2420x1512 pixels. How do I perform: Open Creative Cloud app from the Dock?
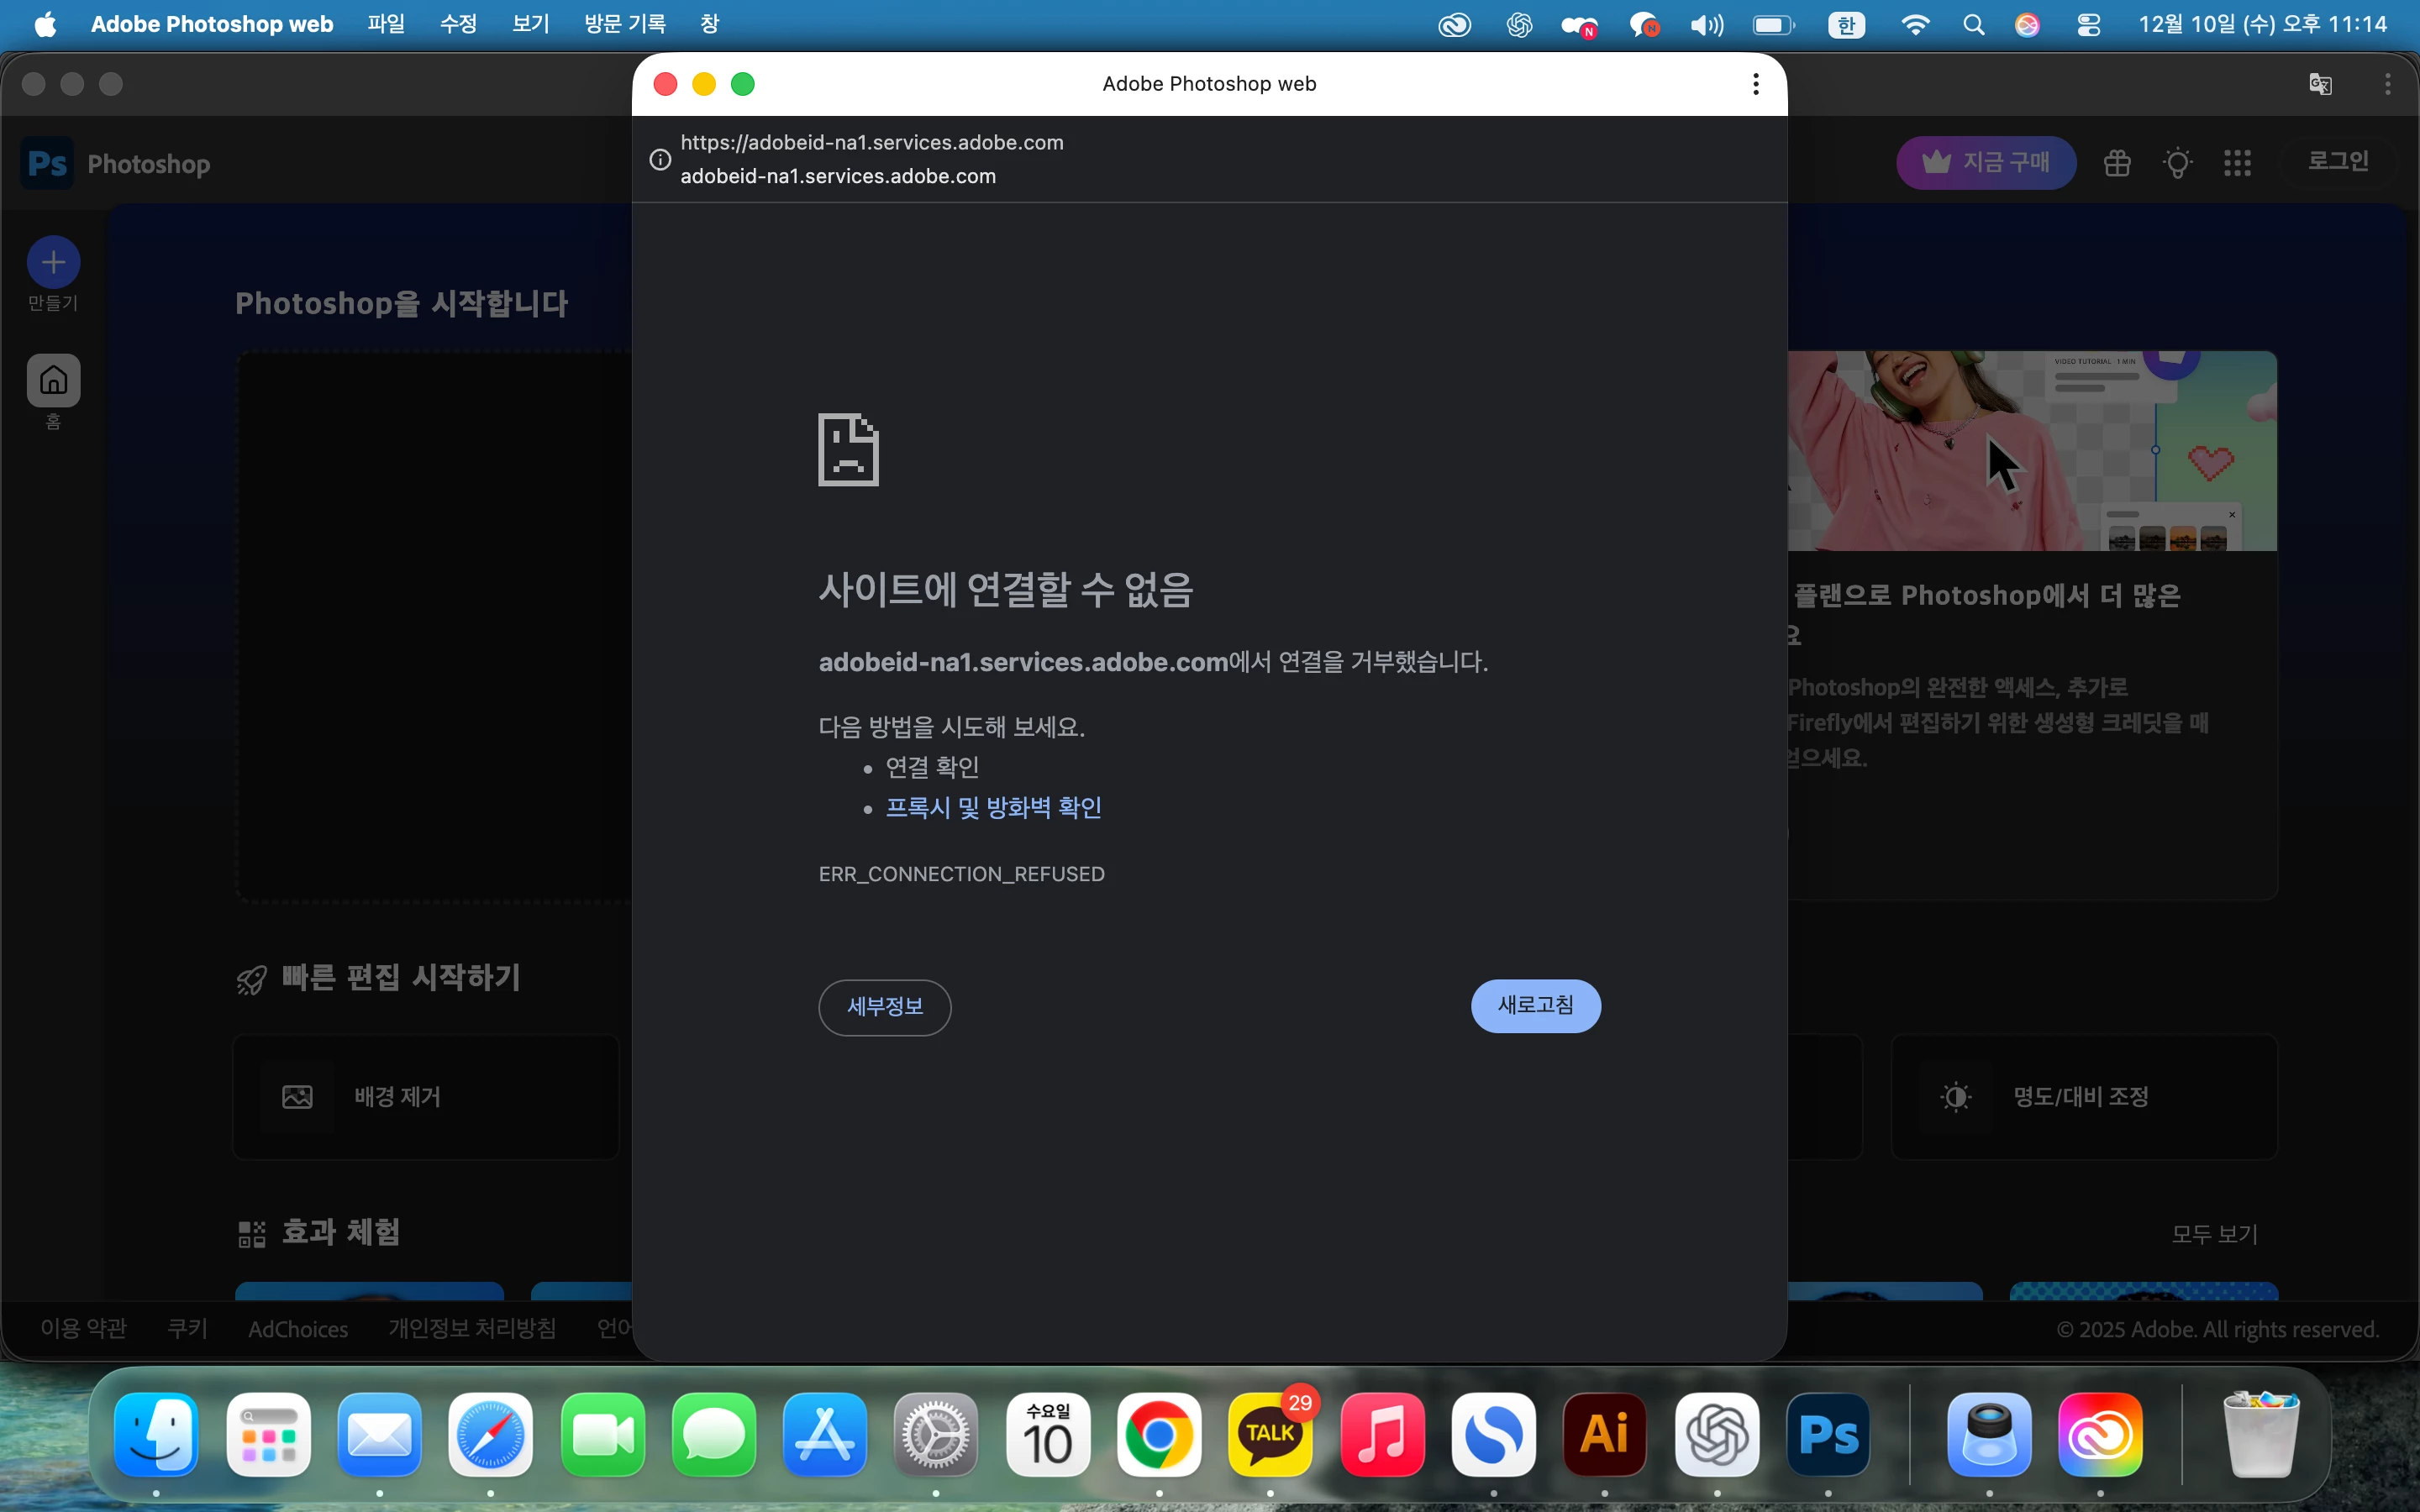2100,1434
